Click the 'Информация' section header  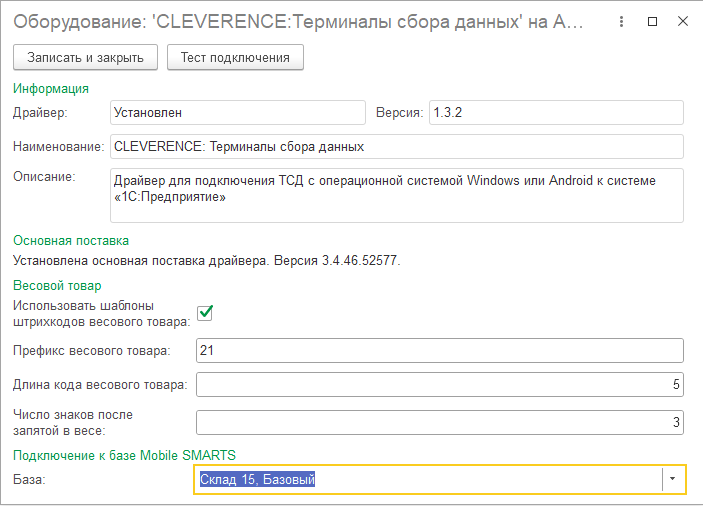50,89
